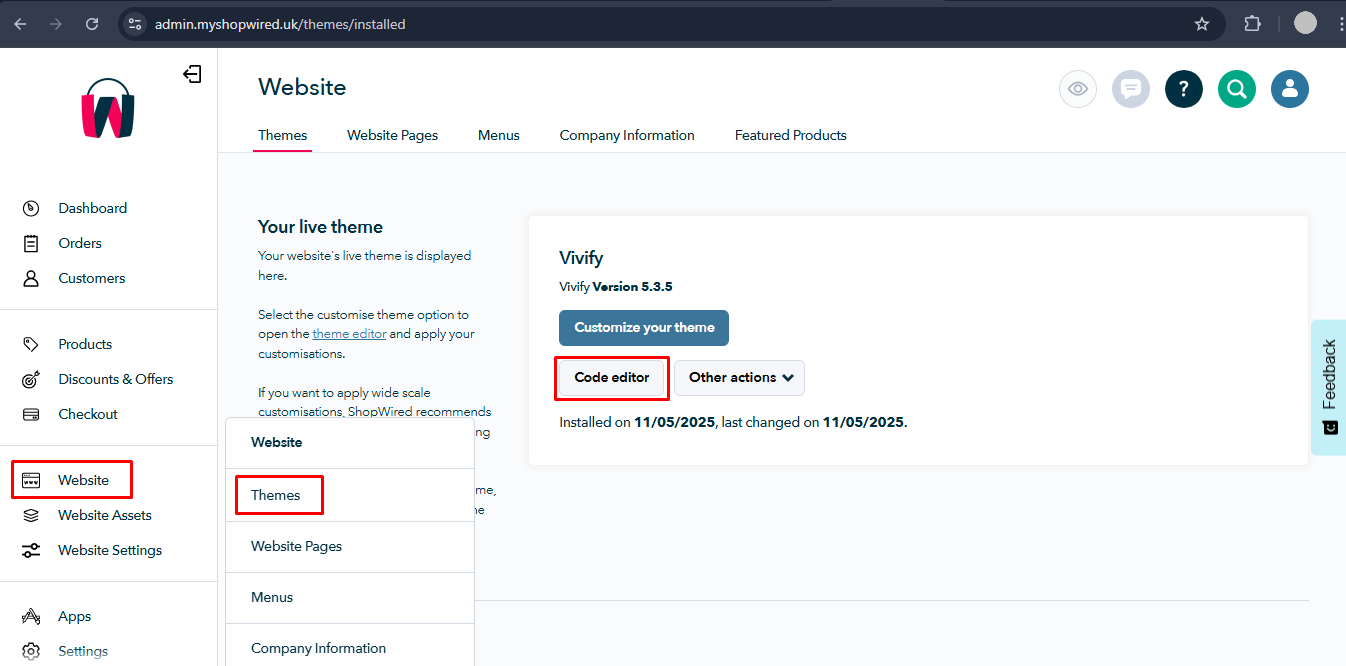
Task: Open the website preview eye icon
Action: pos(1078,89)
